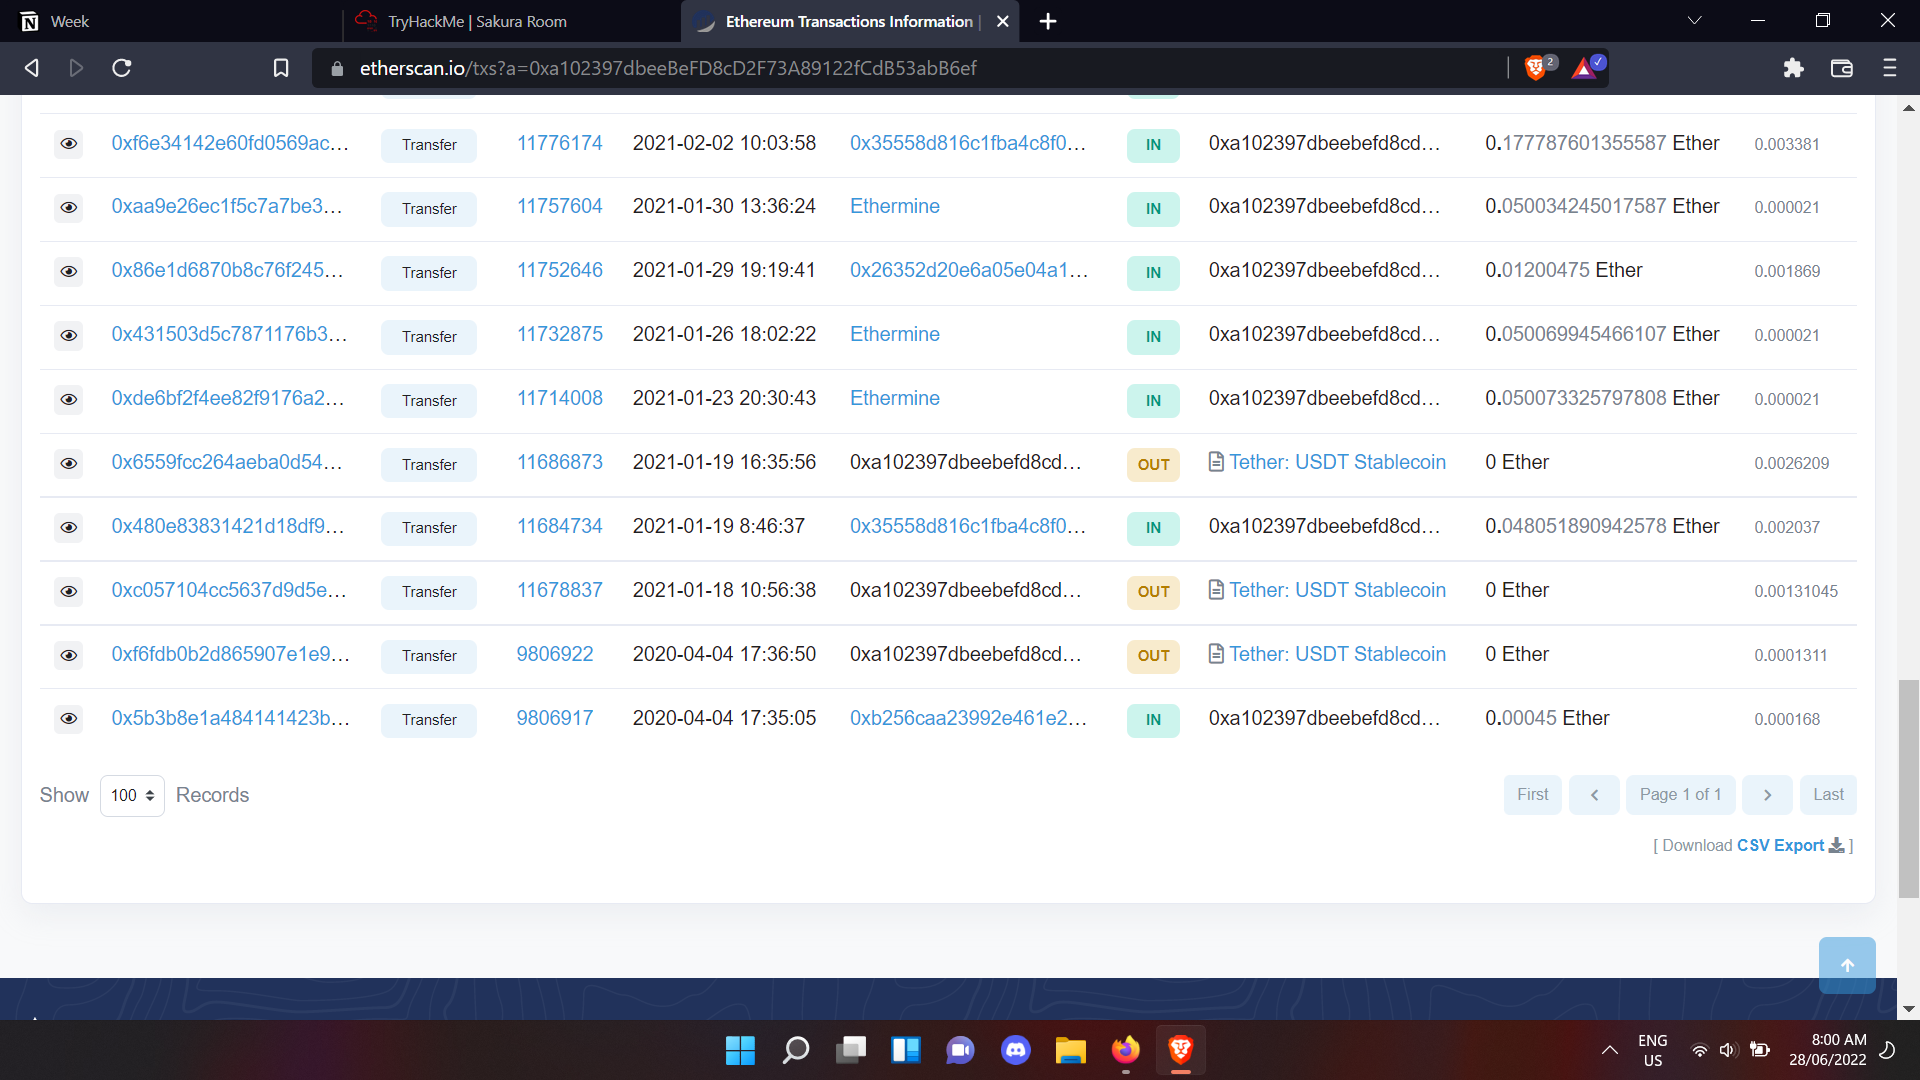The height and width of the screenshot is (1080, 1920).
Task: Toggle eye preview for 0x86e1d6870b8c76f245 transaction
Action: point(68,272)
